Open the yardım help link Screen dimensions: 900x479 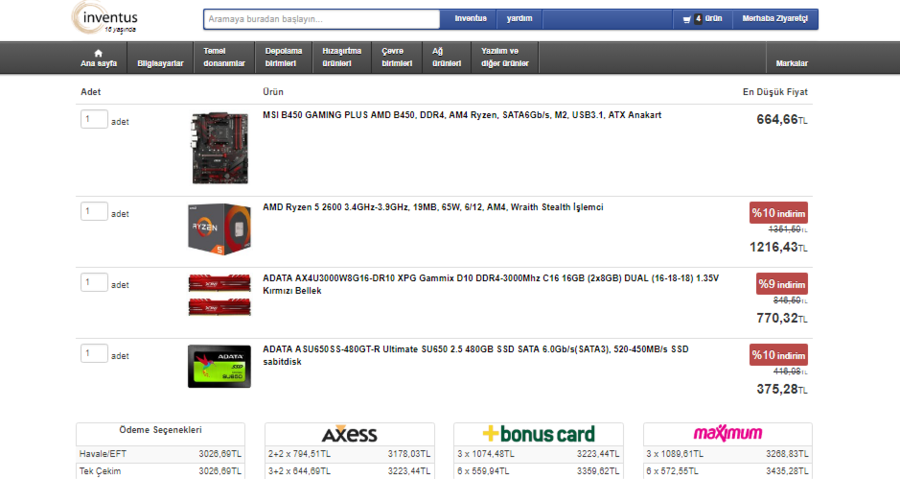[519, 18]
